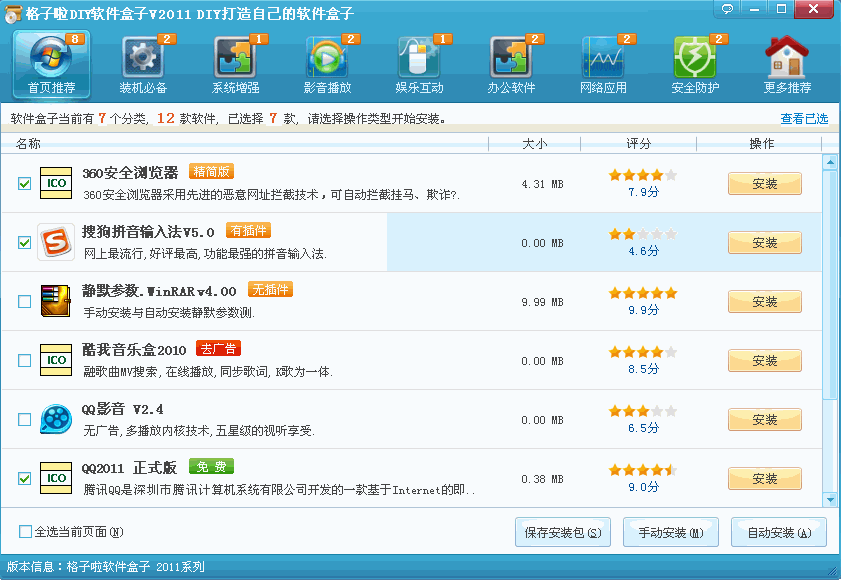Click the 搜狗拼音输入法 two-star rating
The height and width of the screenshot is (580, 841).
click(643, 234)
